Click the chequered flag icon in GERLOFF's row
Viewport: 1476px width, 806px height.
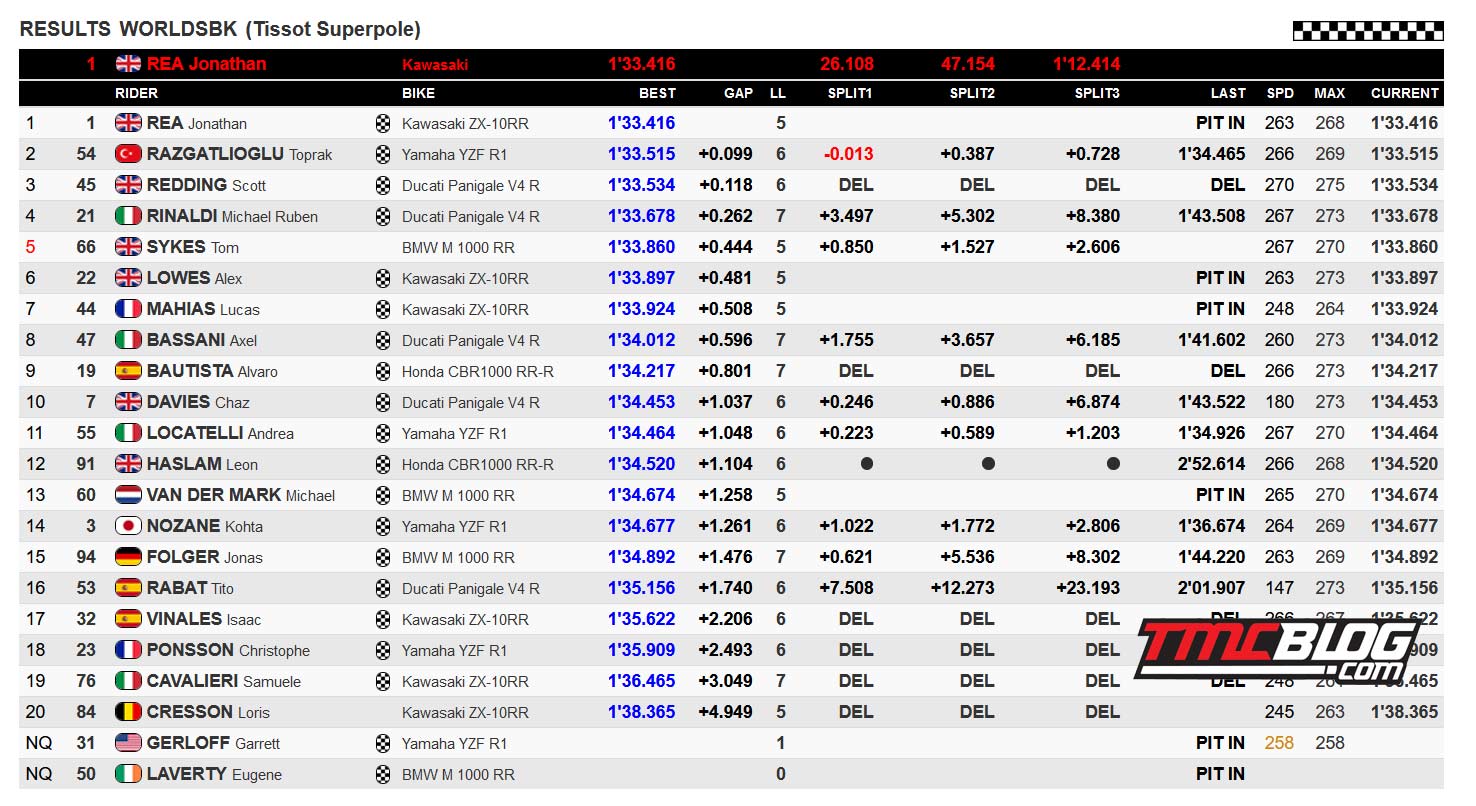[383, 743]
